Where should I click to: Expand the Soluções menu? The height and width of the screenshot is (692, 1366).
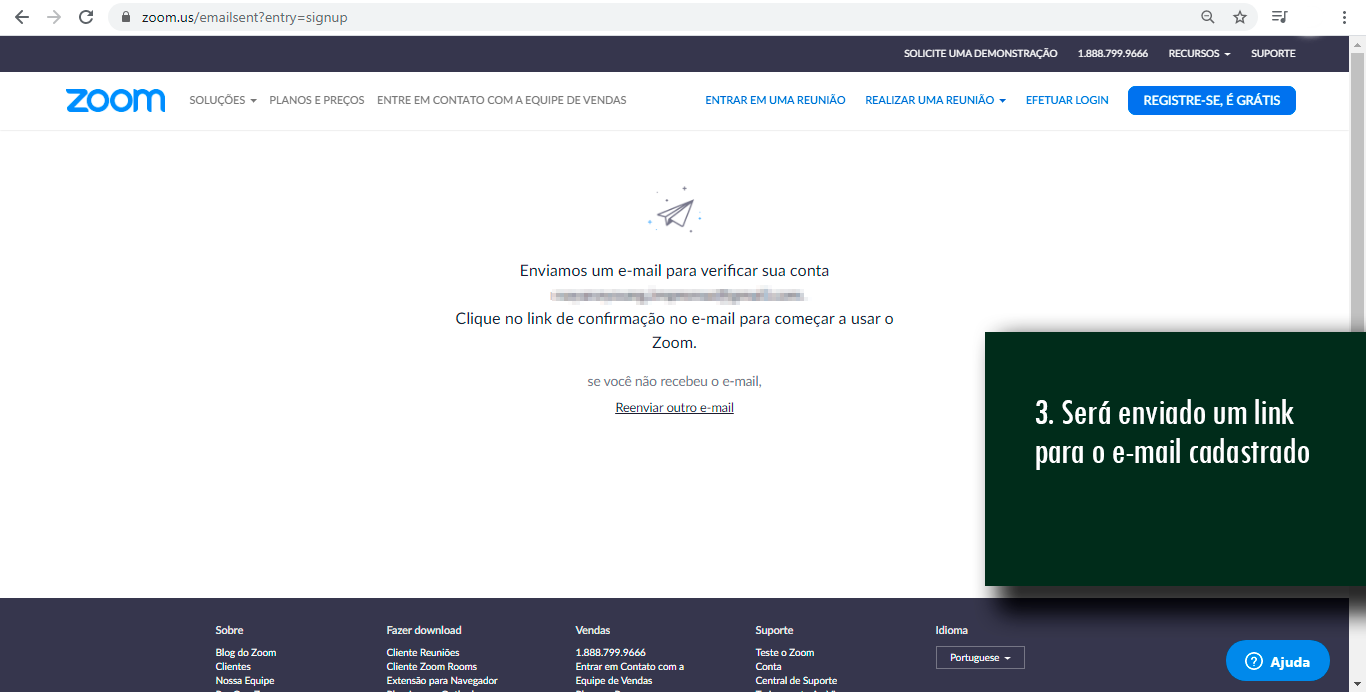223,100
